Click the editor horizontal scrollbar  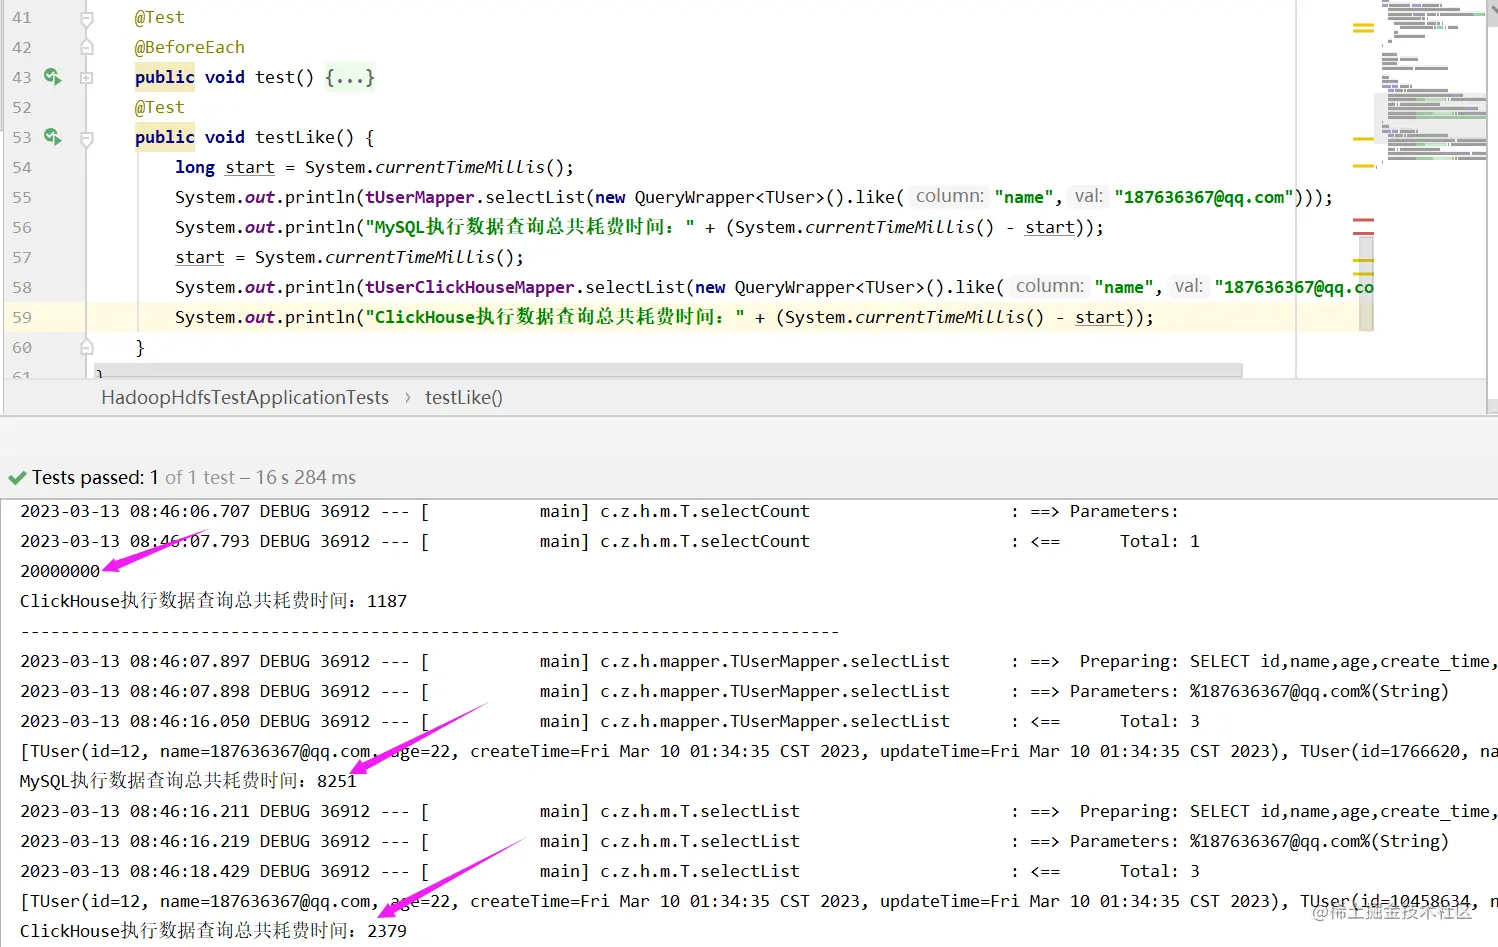tap(669, 370)
